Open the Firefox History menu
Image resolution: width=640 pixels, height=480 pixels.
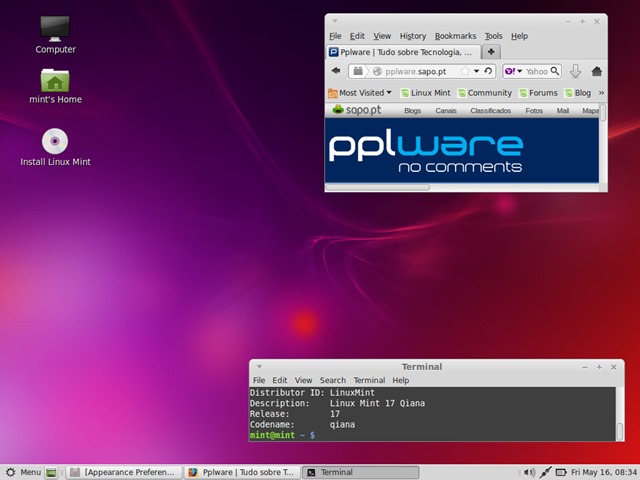[x=413, y=36]
